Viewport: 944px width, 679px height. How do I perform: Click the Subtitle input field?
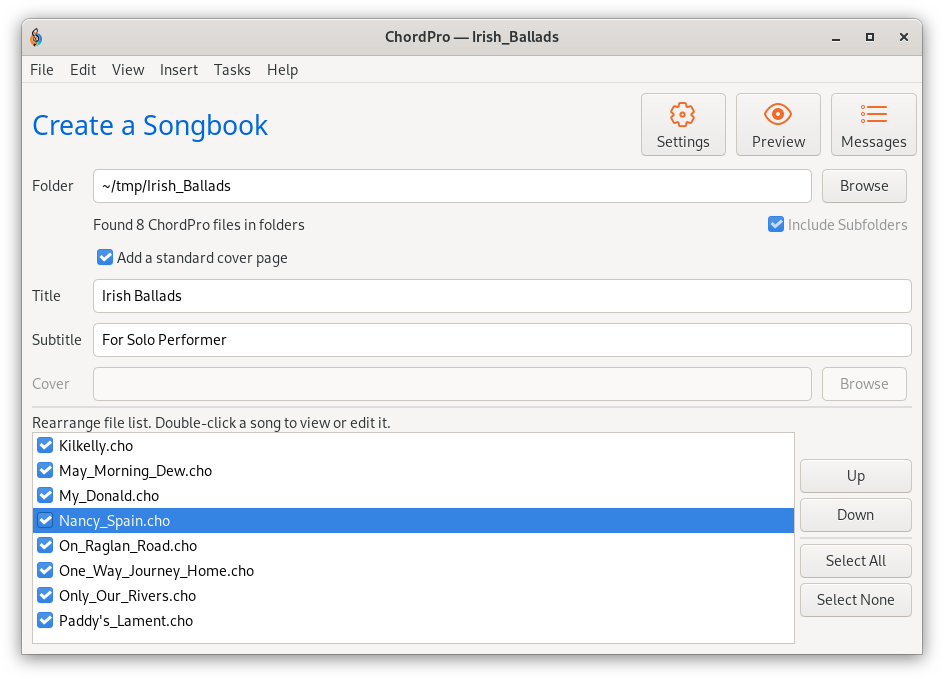[x=502, y=340]
